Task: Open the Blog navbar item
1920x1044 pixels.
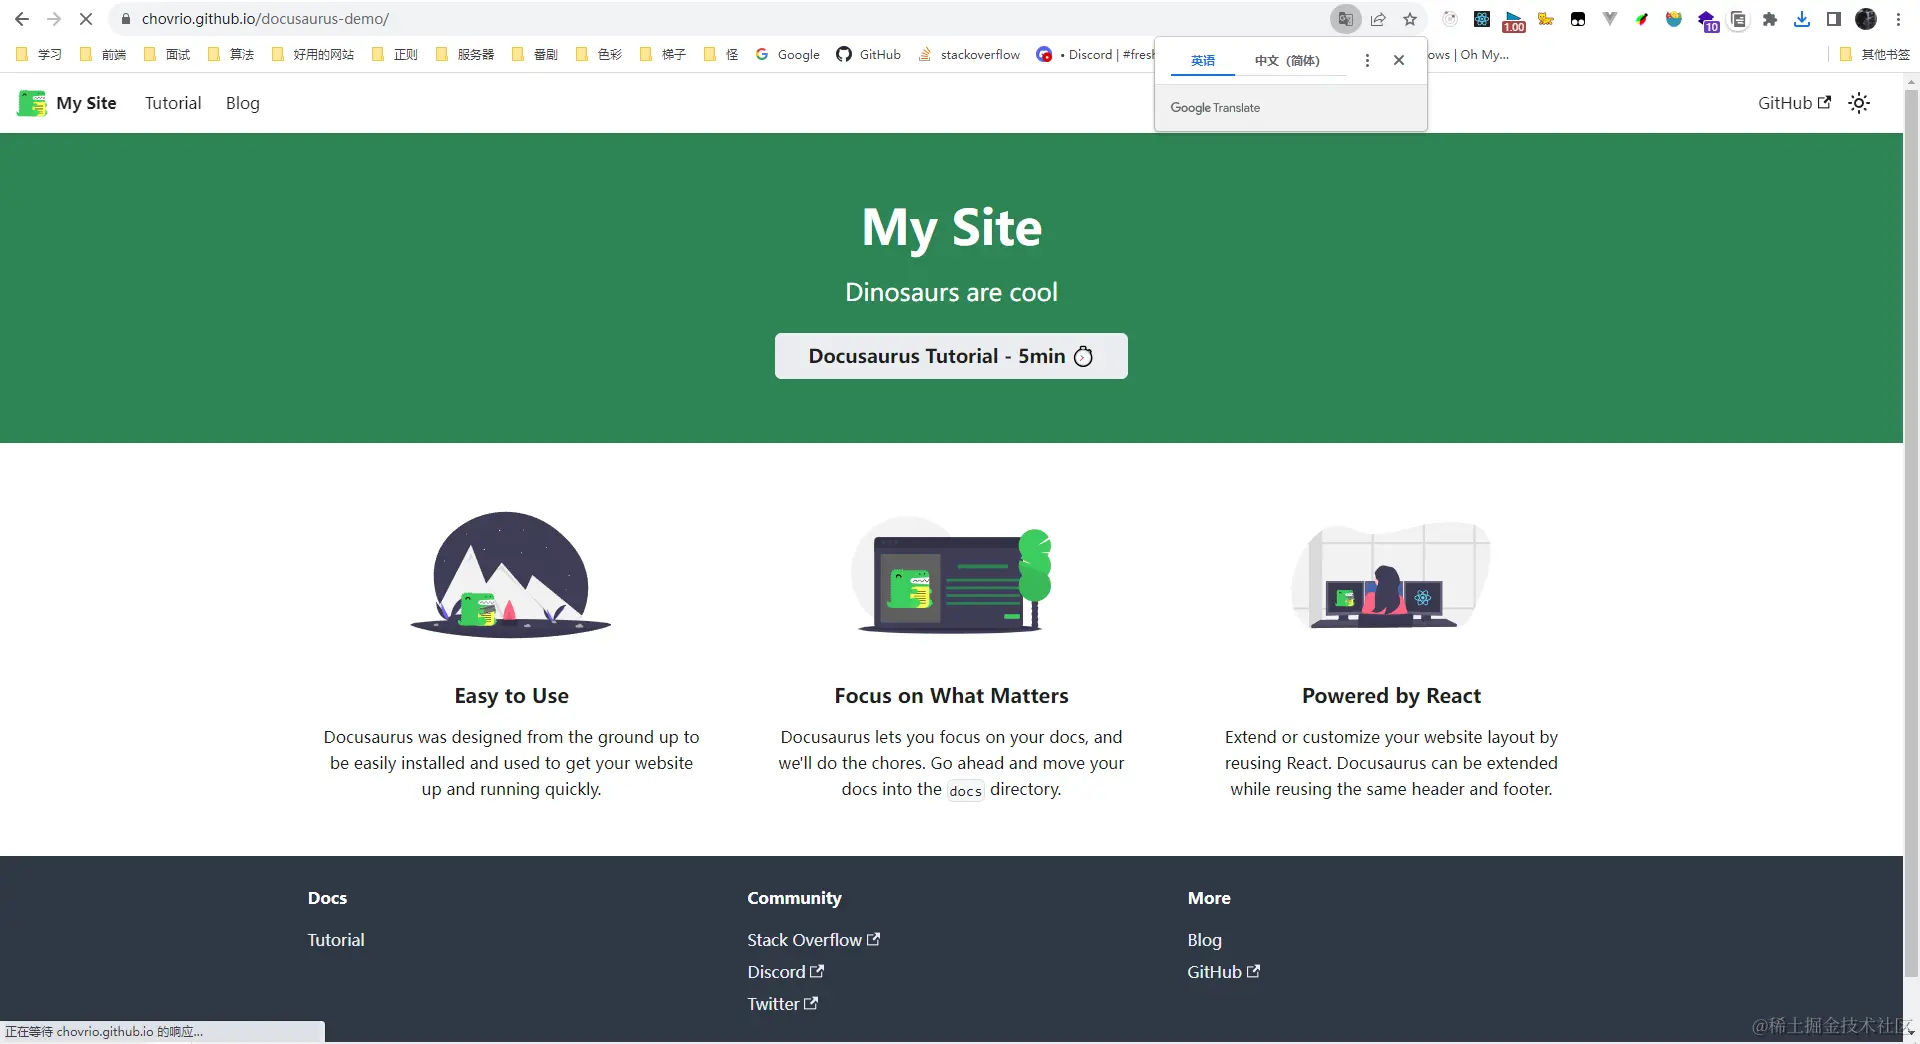Action: (x=243, y=103)
